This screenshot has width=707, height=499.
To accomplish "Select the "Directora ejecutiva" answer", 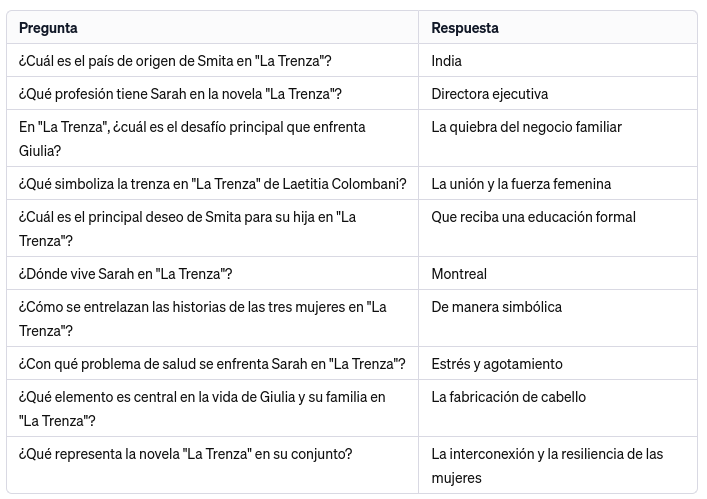I will [489, 94].
